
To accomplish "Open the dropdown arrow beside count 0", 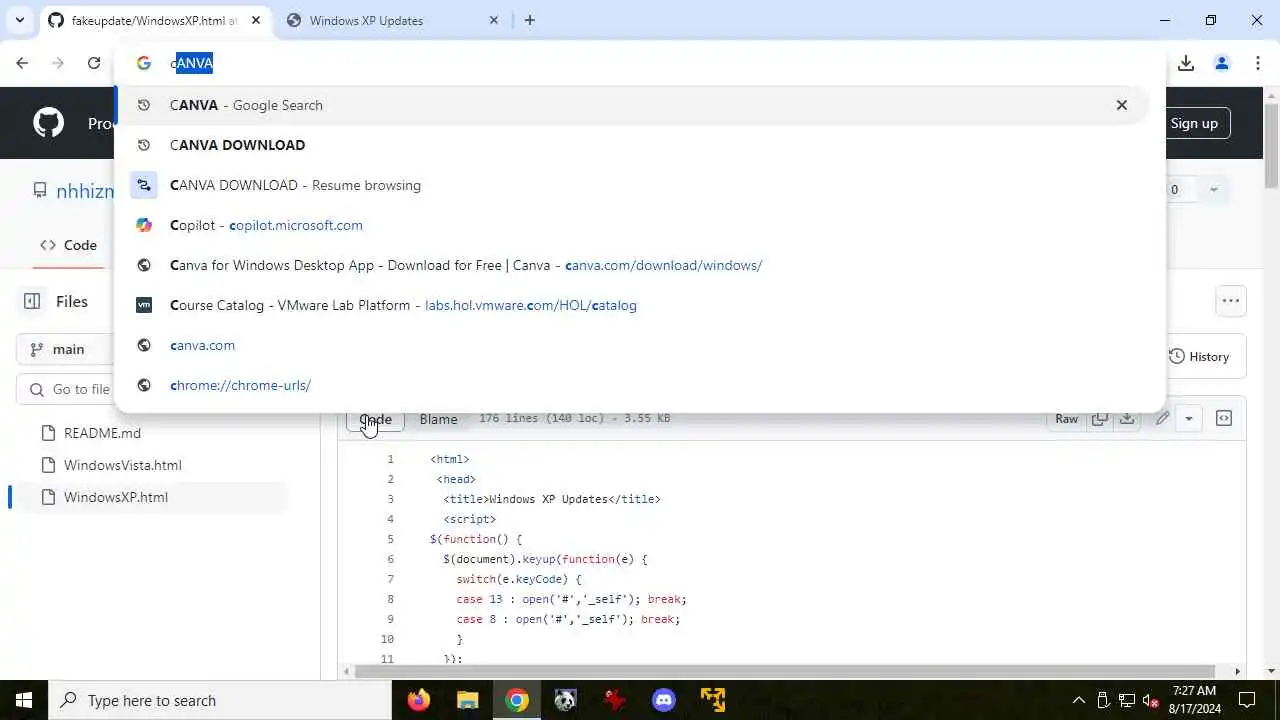I will [1213, 190].
